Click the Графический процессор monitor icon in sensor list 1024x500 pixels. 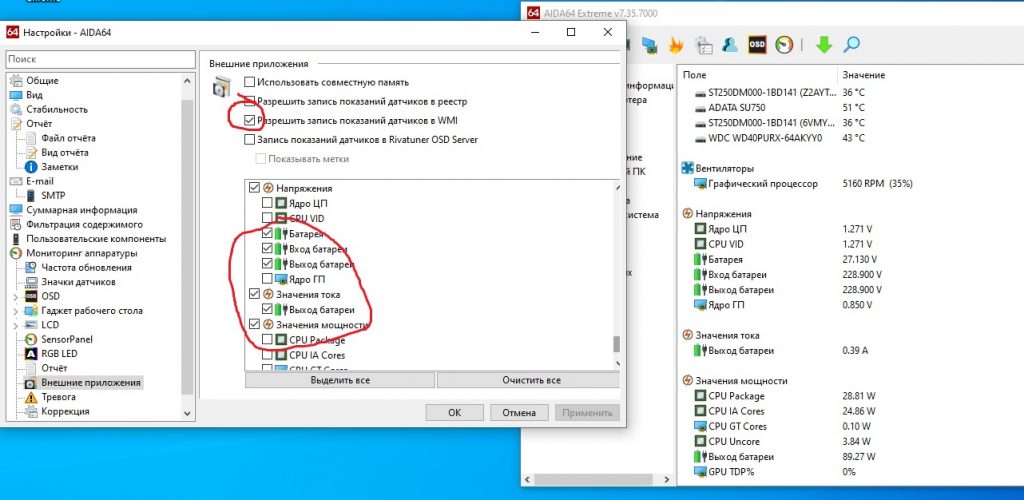tap(700, 184)
